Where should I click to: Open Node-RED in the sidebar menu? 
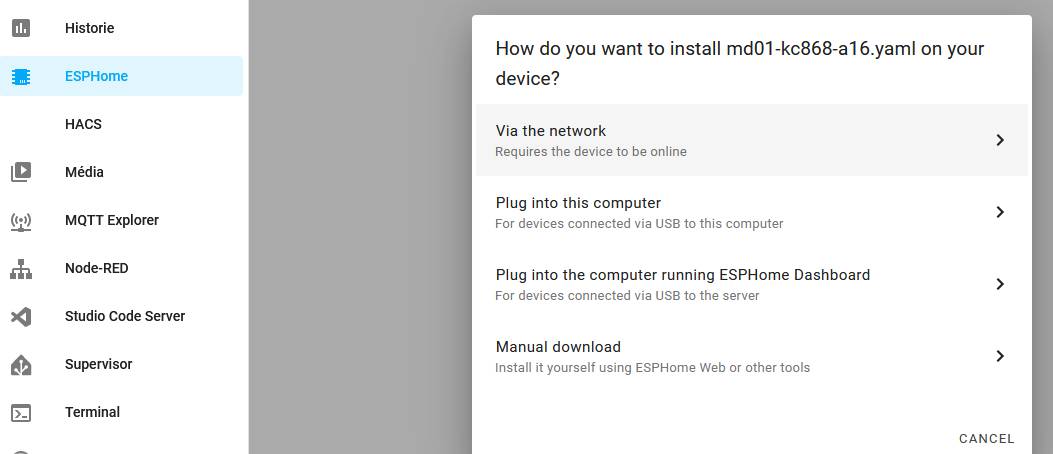coord(97,268)
